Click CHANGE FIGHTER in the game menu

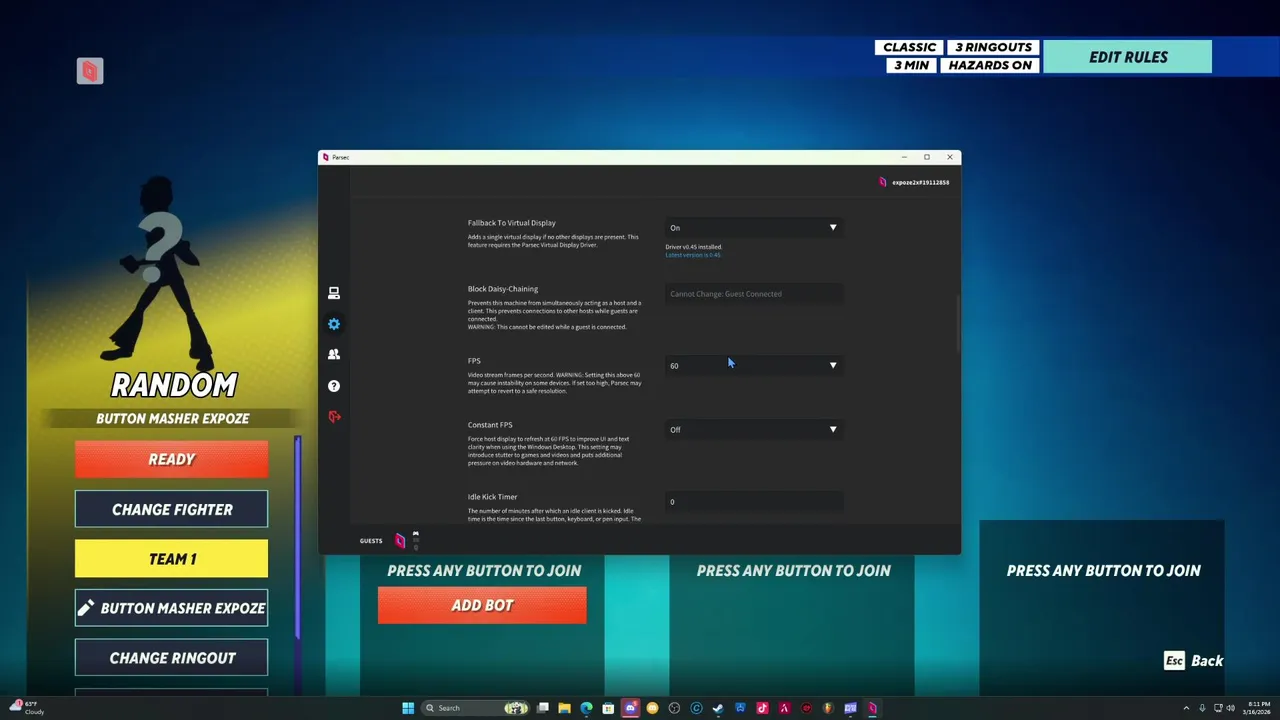click(x=171, y=509)
